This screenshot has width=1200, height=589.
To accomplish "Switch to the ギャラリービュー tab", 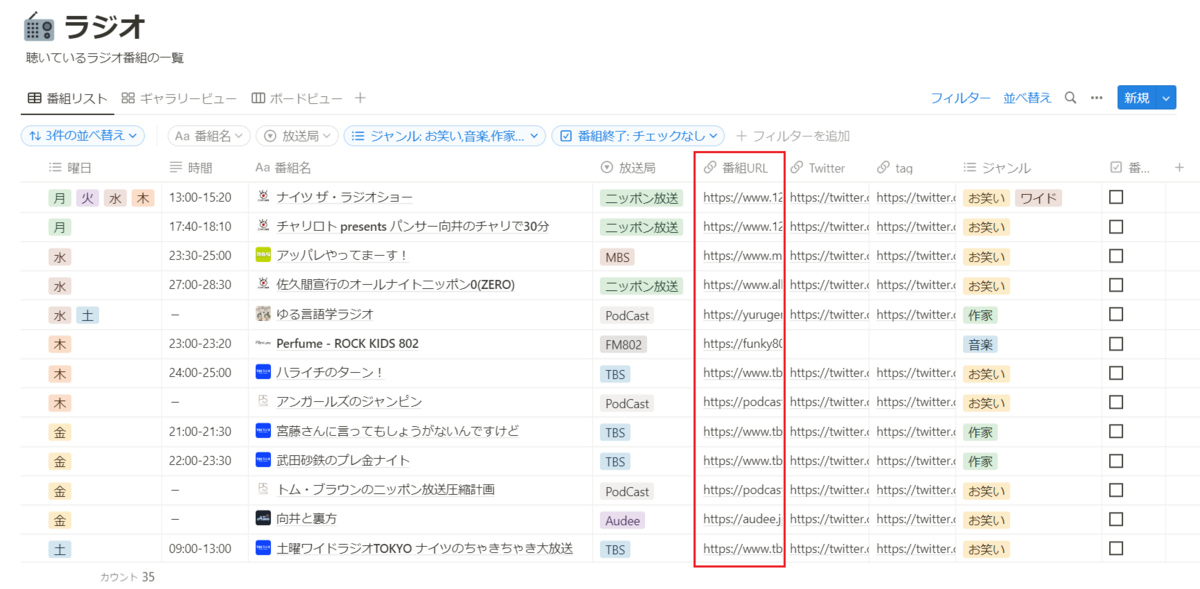I will 179,98.
